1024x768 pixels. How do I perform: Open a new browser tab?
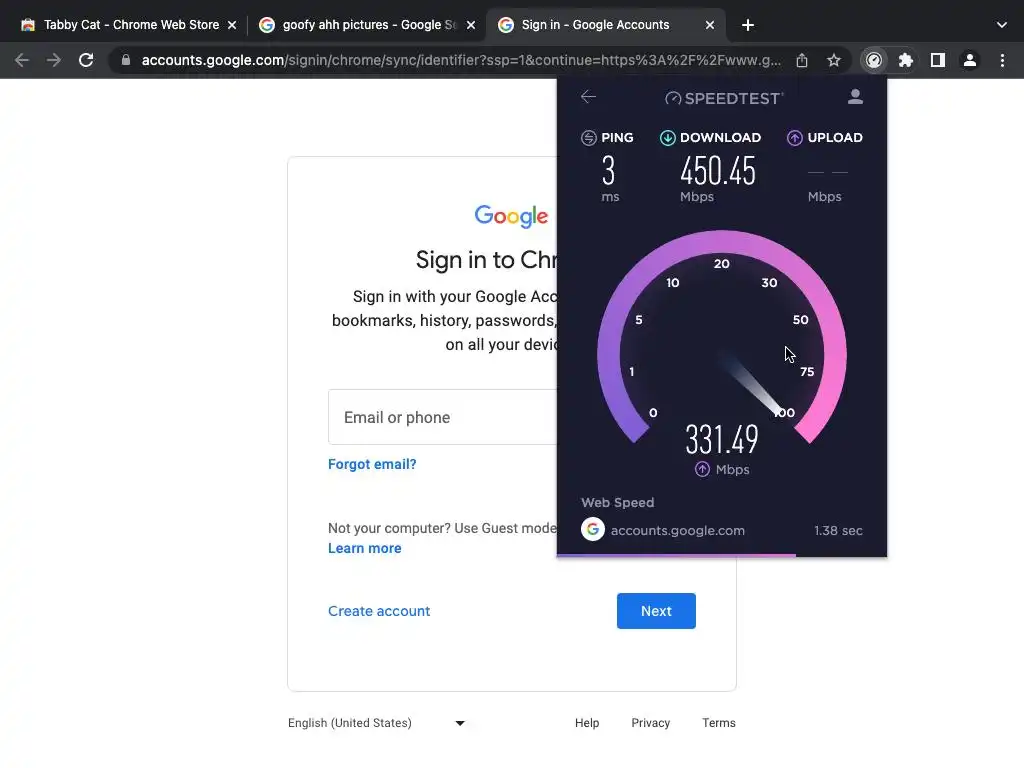748,25
